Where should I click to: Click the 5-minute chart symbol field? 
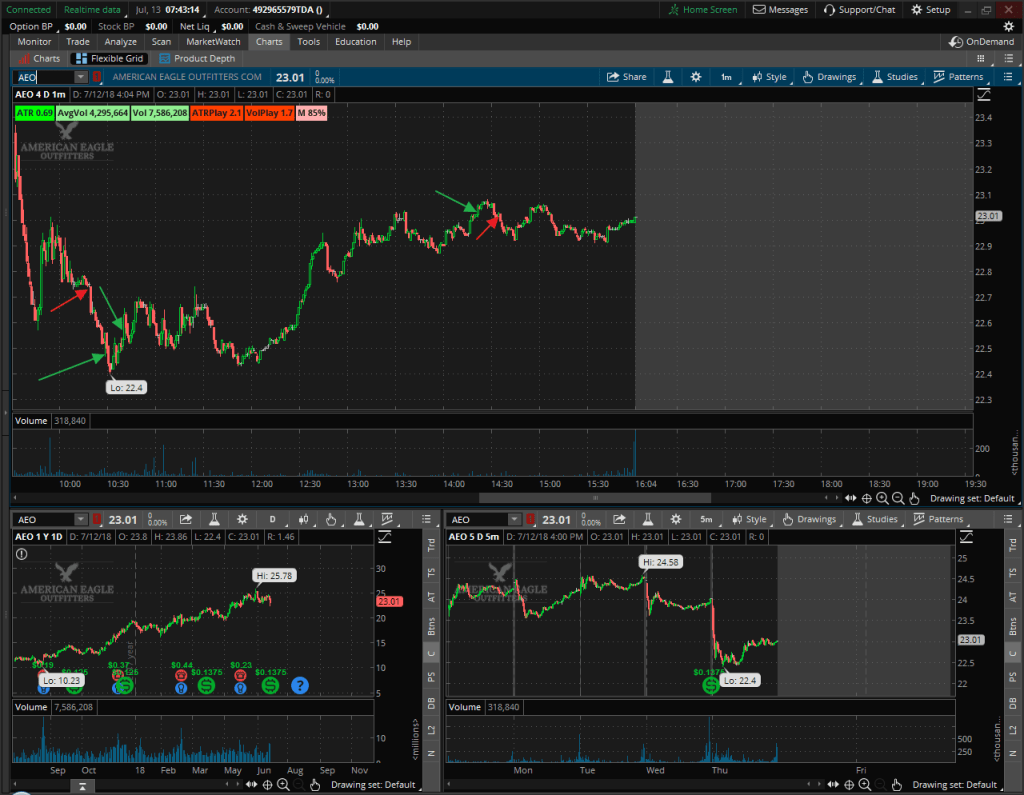pyautogui.click(x=478, y=519)
